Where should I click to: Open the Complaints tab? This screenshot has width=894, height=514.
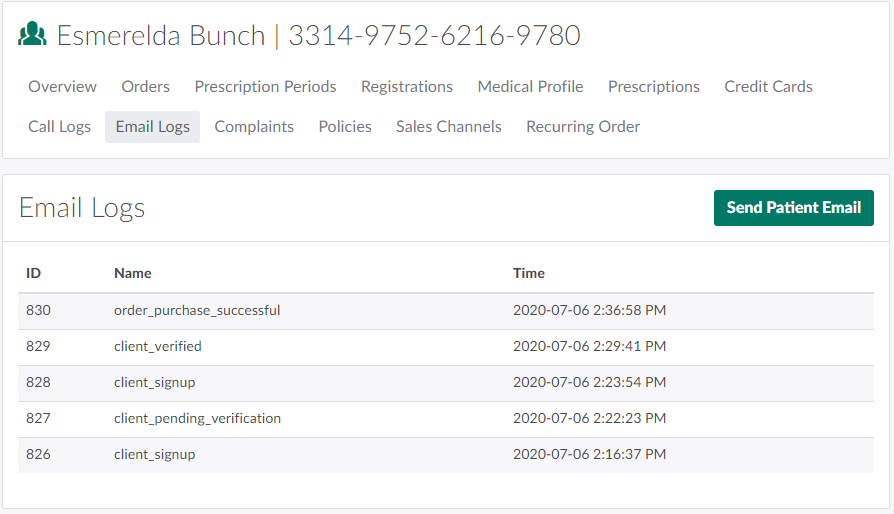coord(254,127)
